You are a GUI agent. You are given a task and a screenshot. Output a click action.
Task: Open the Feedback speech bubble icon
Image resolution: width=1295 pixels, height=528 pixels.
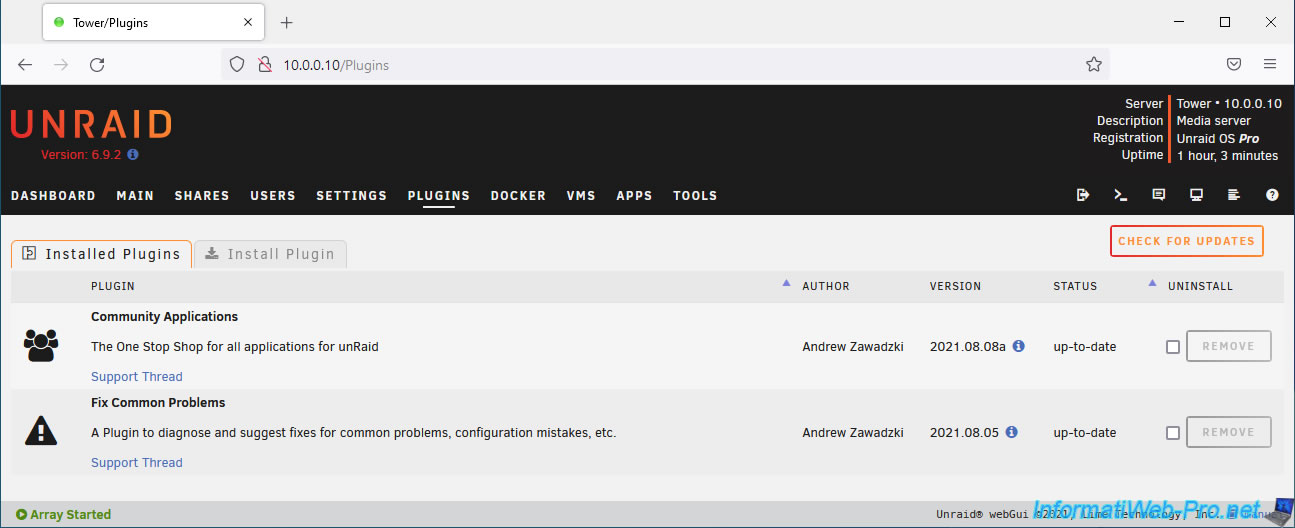1159,195
